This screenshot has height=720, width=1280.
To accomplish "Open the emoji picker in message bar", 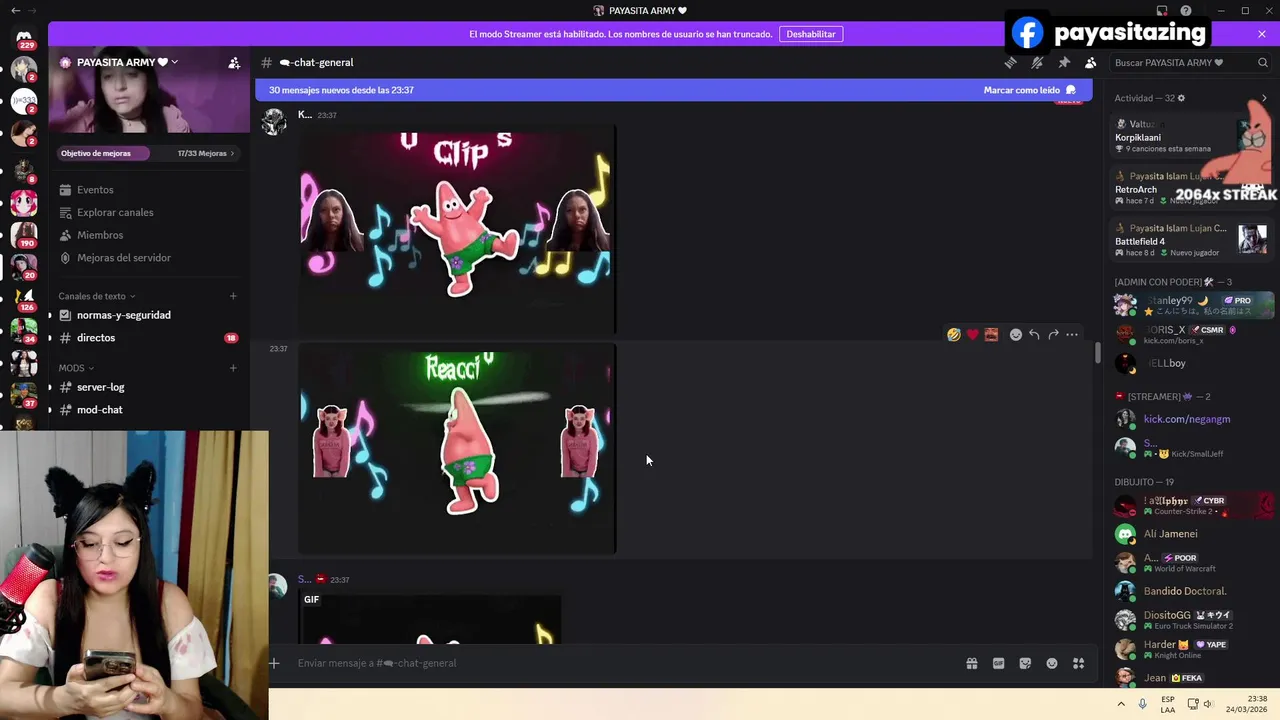I will [1052, 663].
